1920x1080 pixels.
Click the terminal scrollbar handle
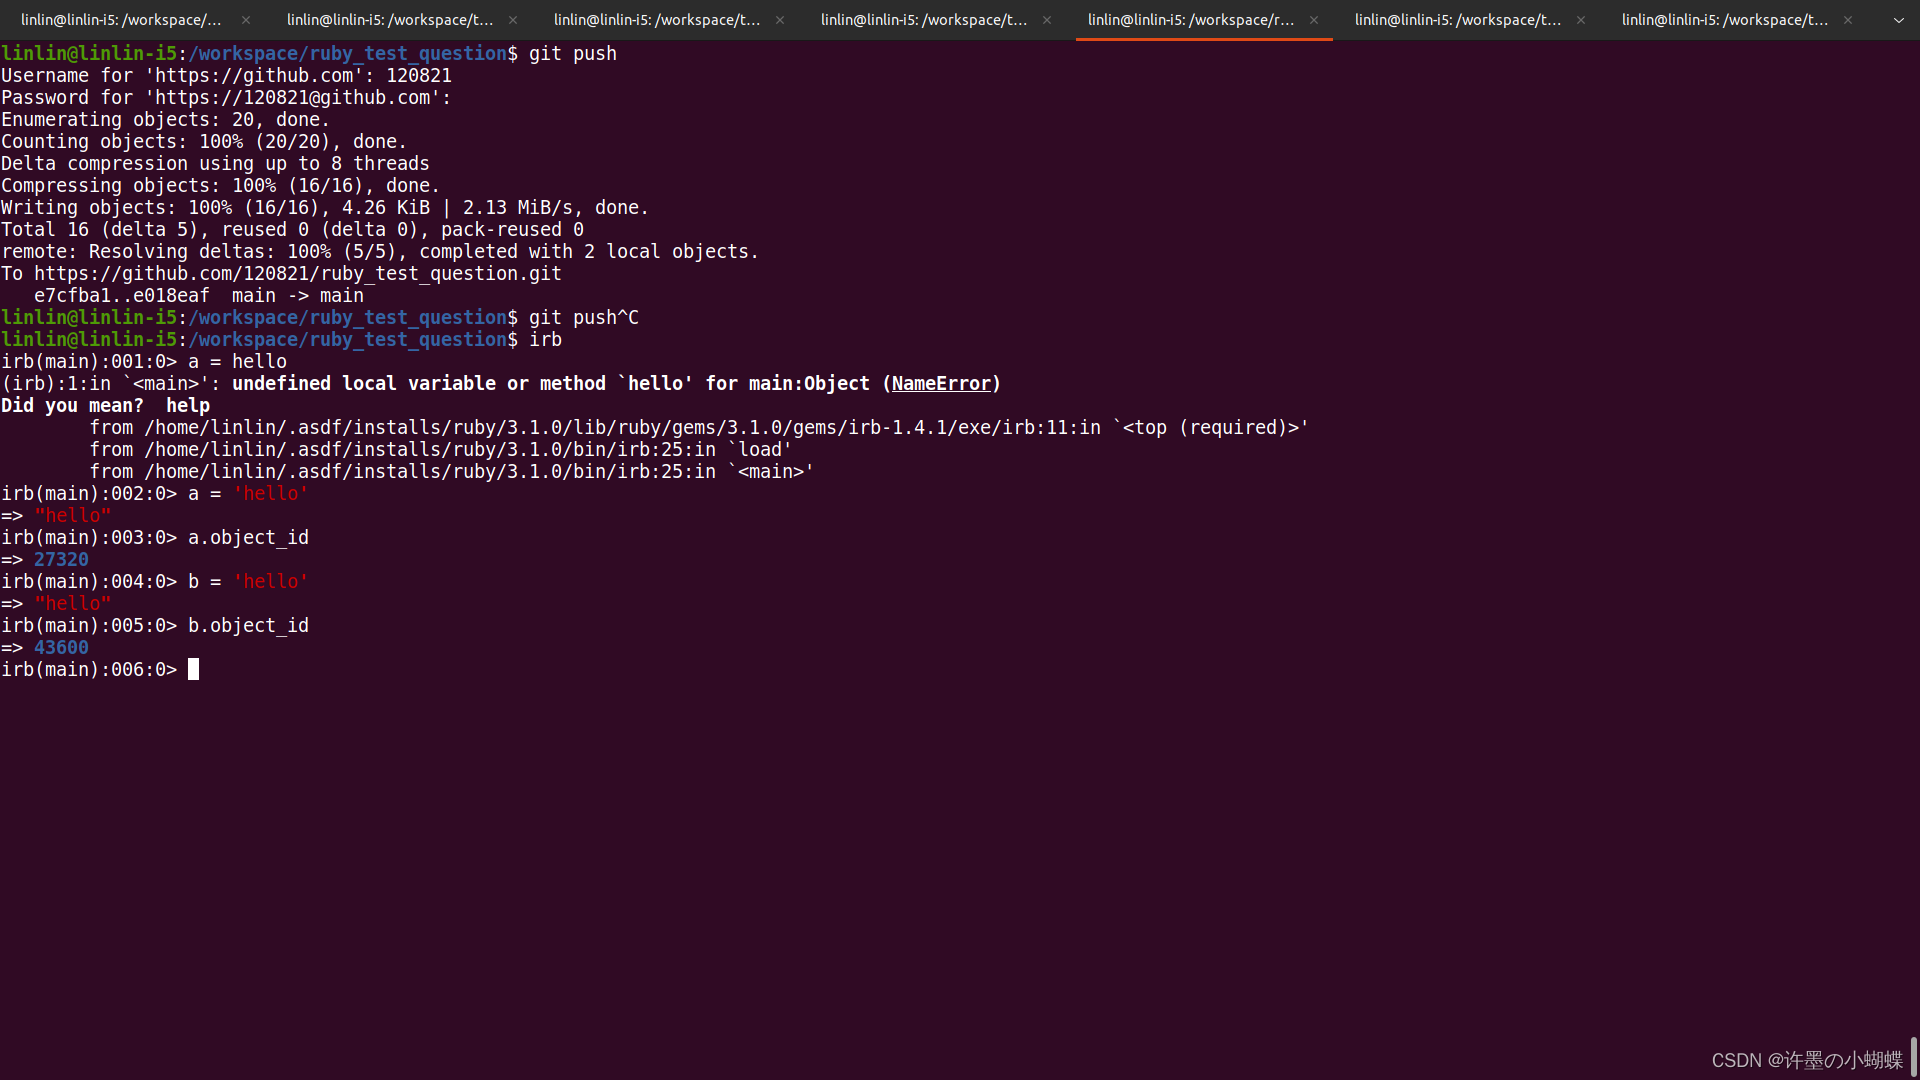click(x=1913, y=1056)
